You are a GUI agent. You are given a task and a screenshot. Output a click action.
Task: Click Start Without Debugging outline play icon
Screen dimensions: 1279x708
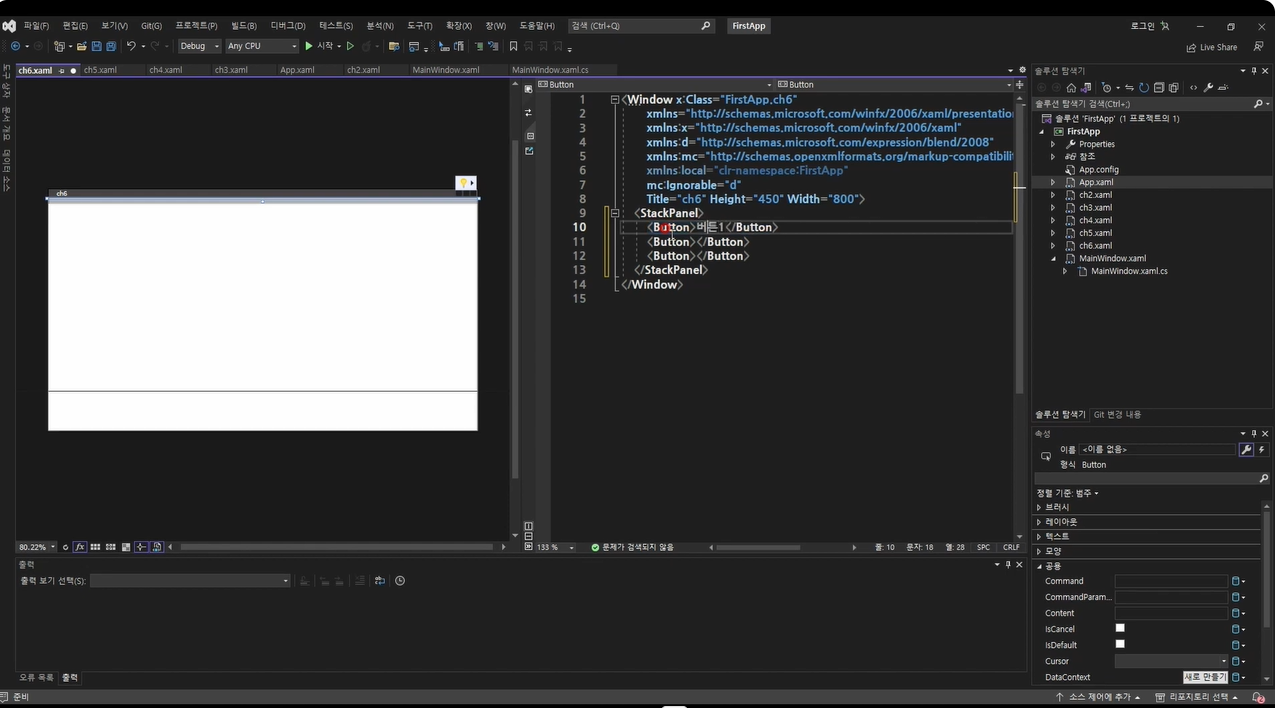point(350,46)
